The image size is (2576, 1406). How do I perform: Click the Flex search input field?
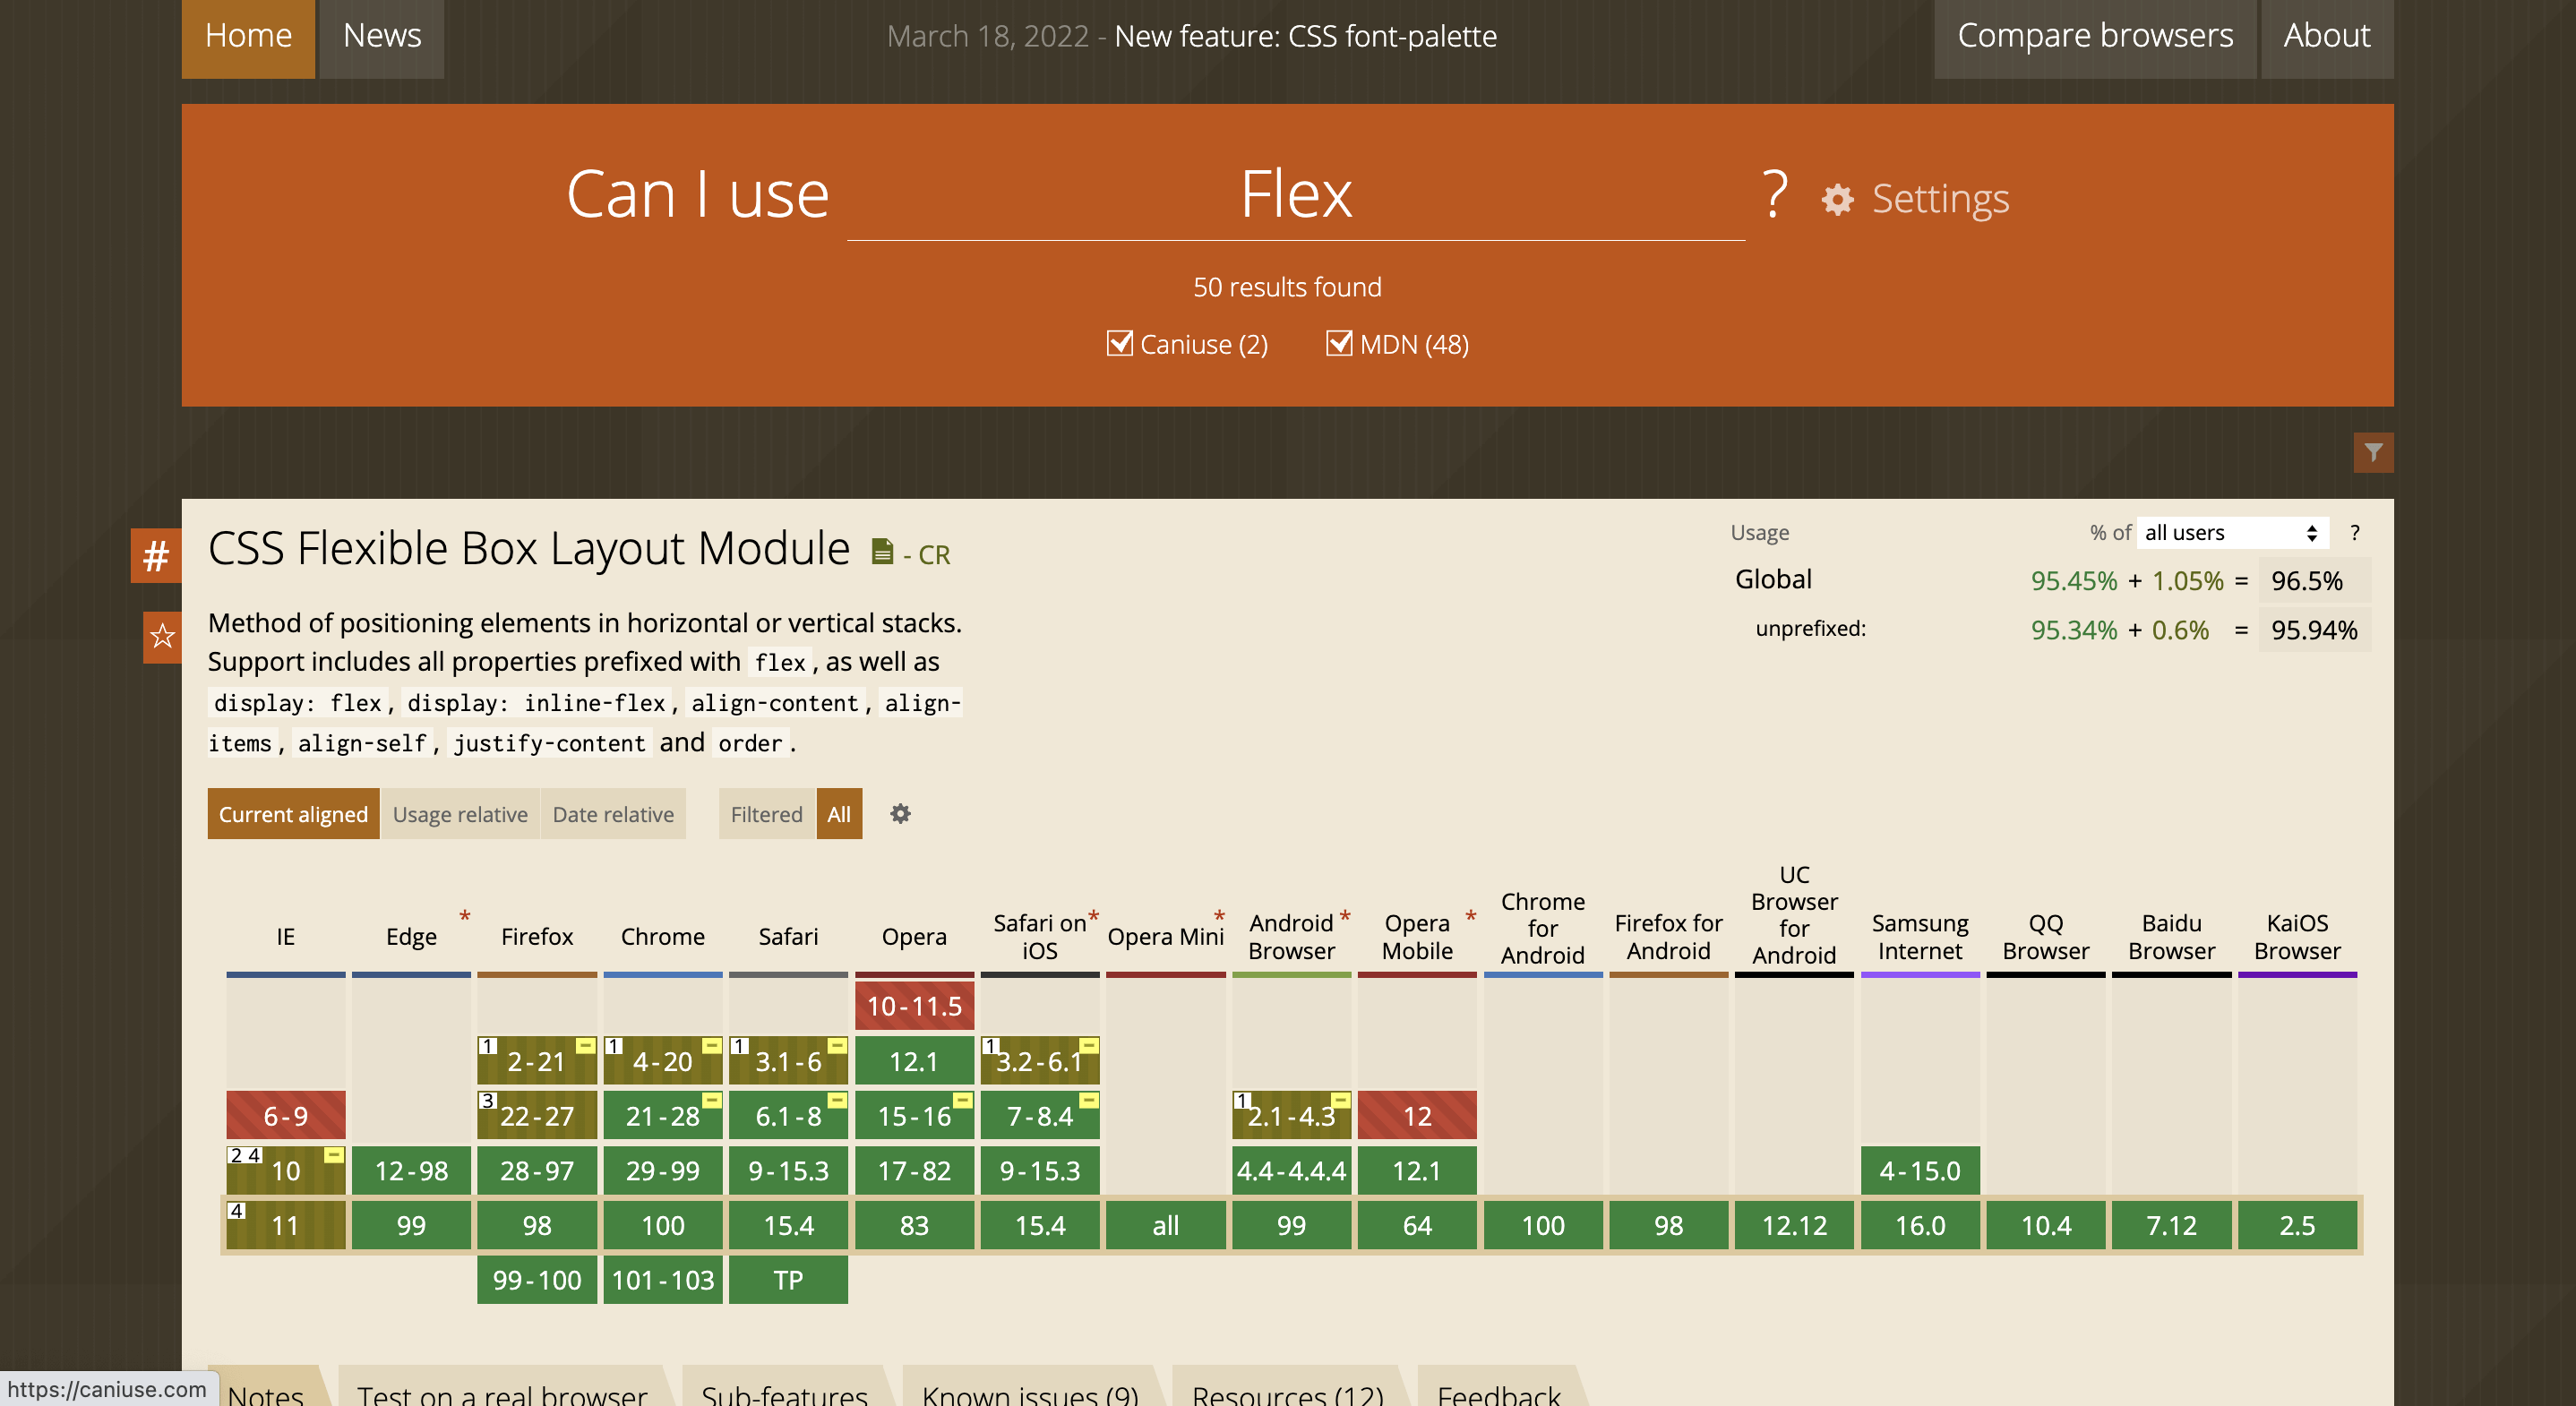pos(1295,195)
